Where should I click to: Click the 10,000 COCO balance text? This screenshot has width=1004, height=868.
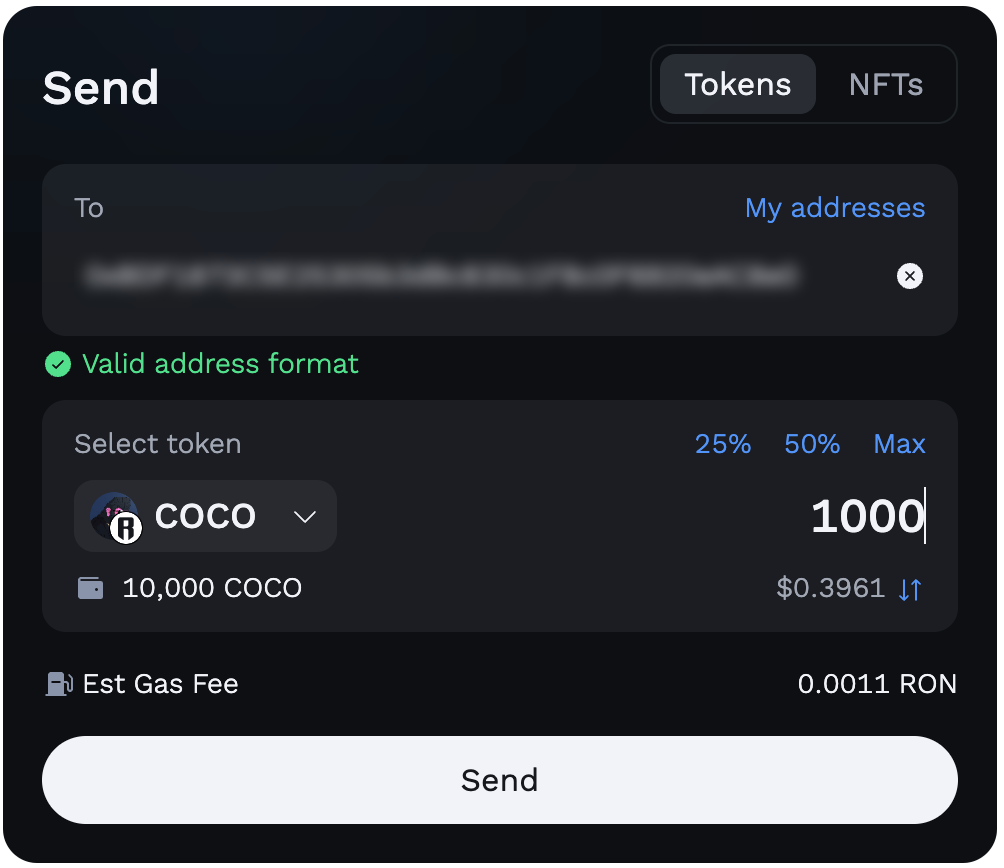(x=212, y=588)
